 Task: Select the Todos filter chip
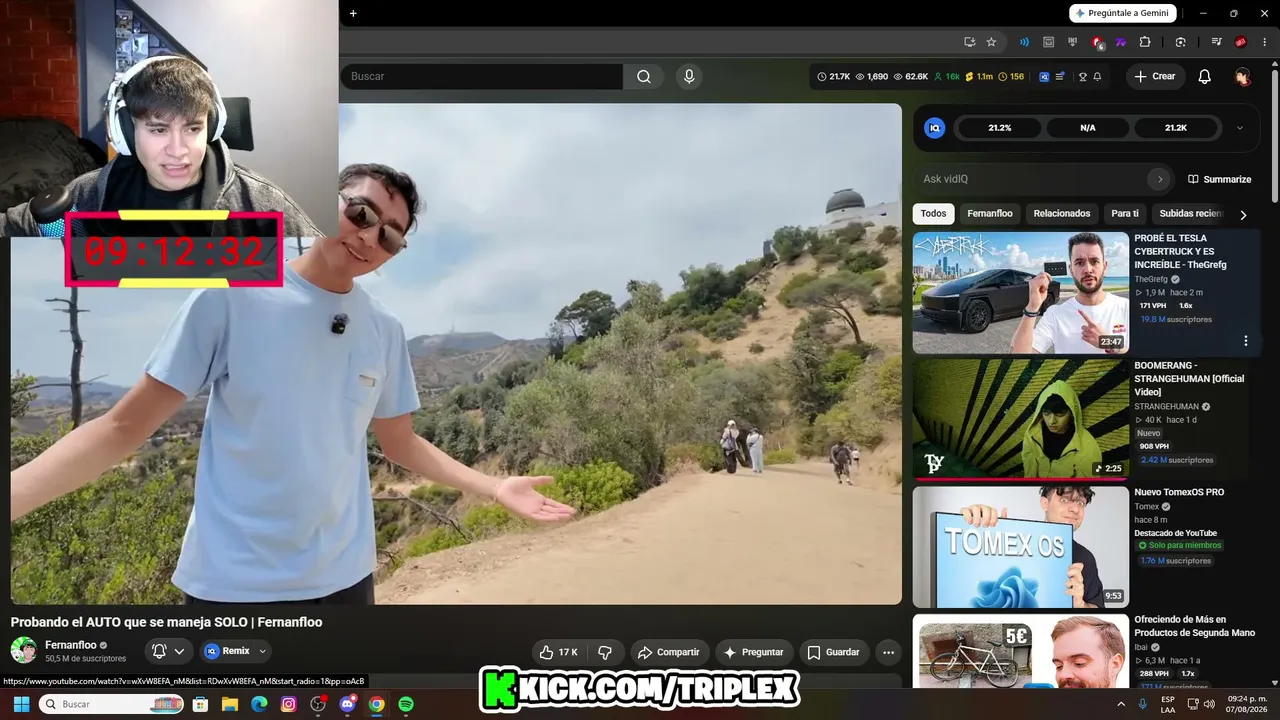click(933, 214)
